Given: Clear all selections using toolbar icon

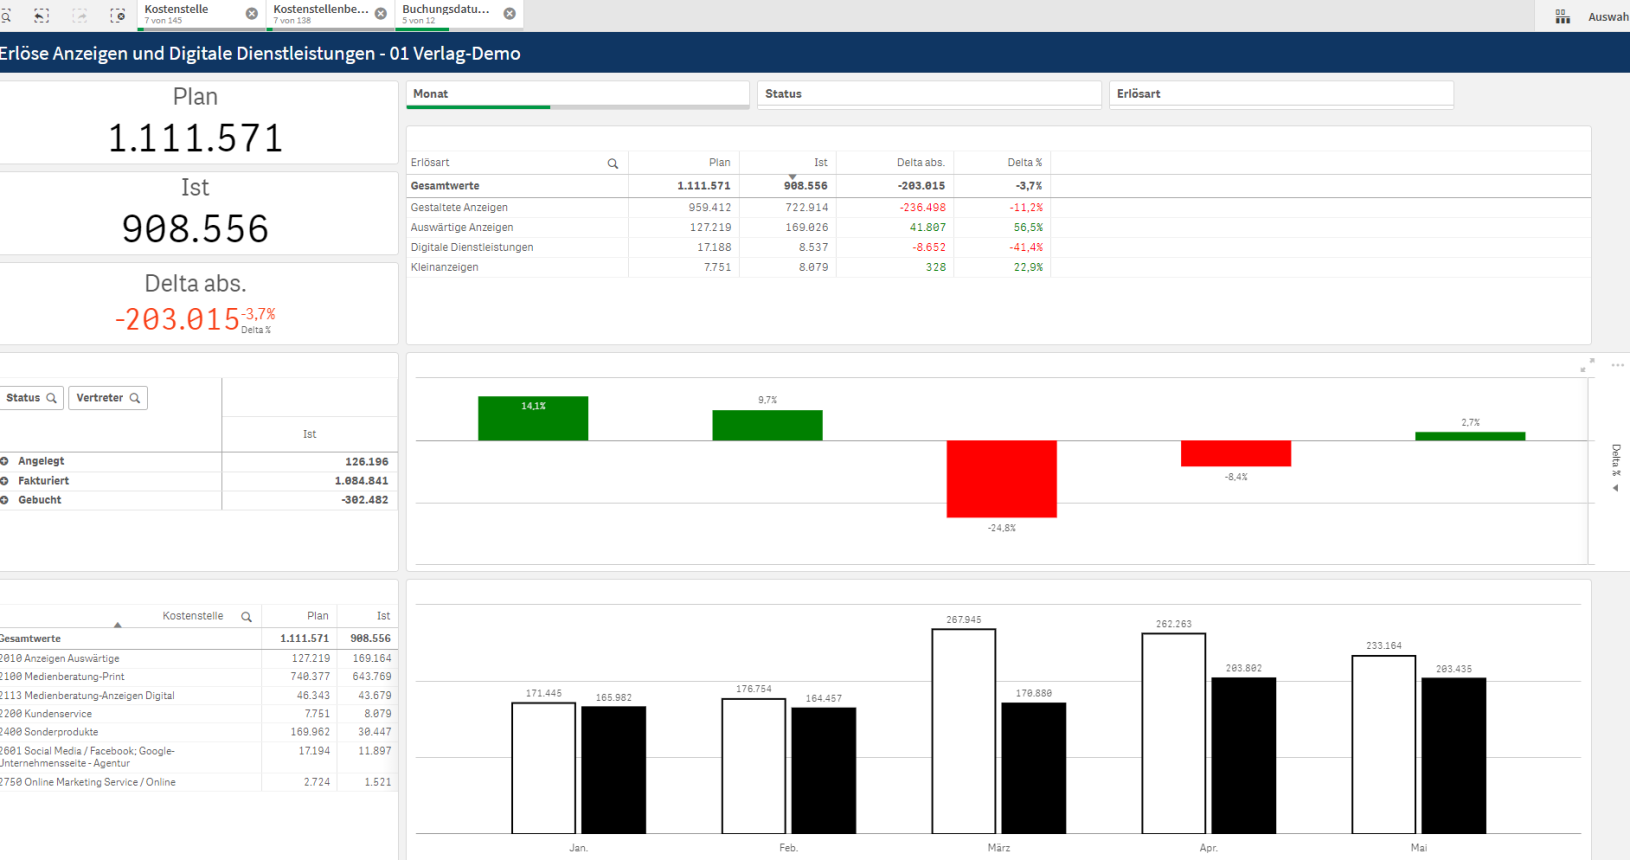Looking at the screenshot, I should click(x=118, y=15).
